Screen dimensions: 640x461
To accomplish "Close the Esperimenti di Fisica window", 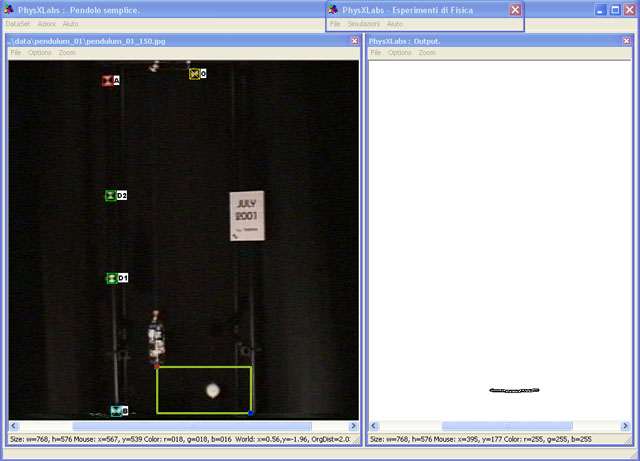I will tap(515, 10).
